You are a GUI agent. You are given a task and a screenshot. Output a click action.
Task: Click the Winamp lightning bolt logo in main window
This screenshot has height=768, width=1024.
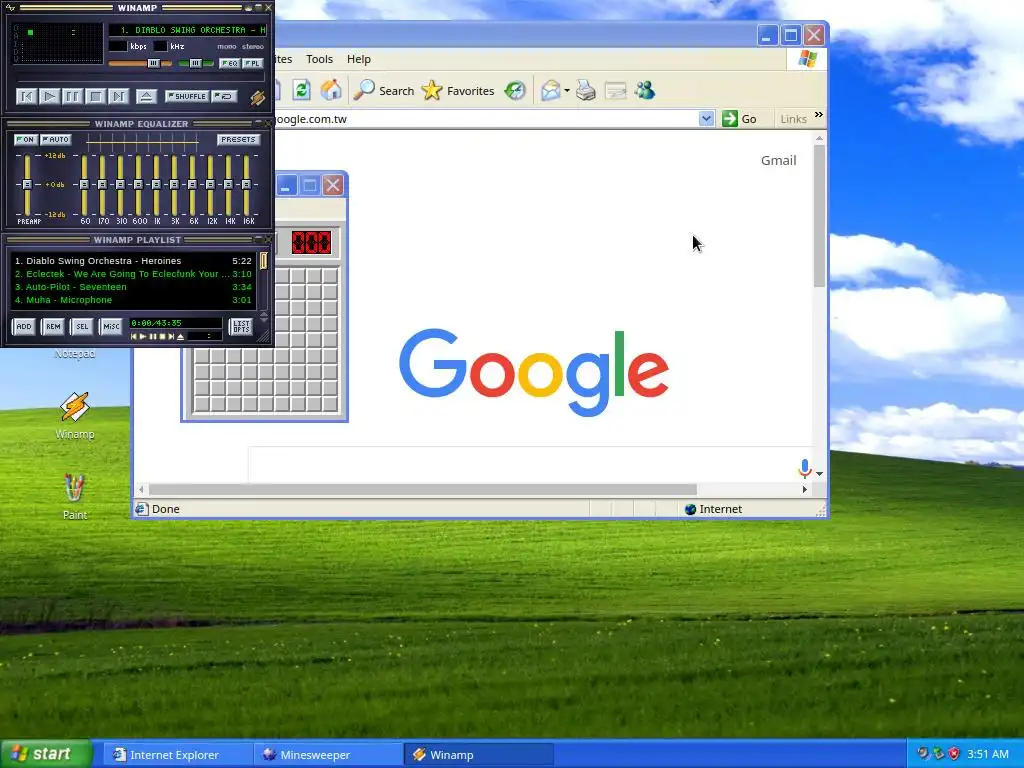(257, 97)
